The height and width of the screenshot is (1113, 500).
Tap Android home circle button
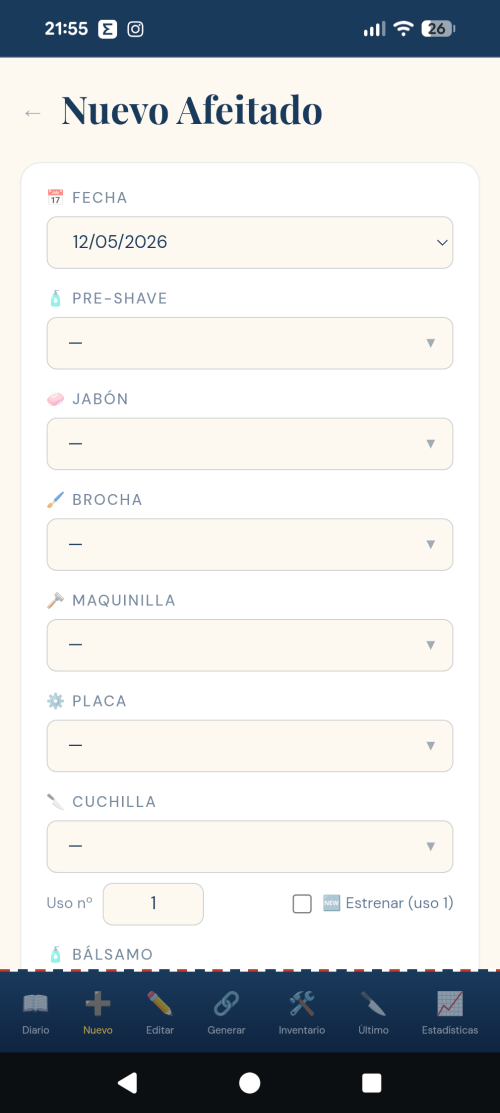click(249, 1082)
